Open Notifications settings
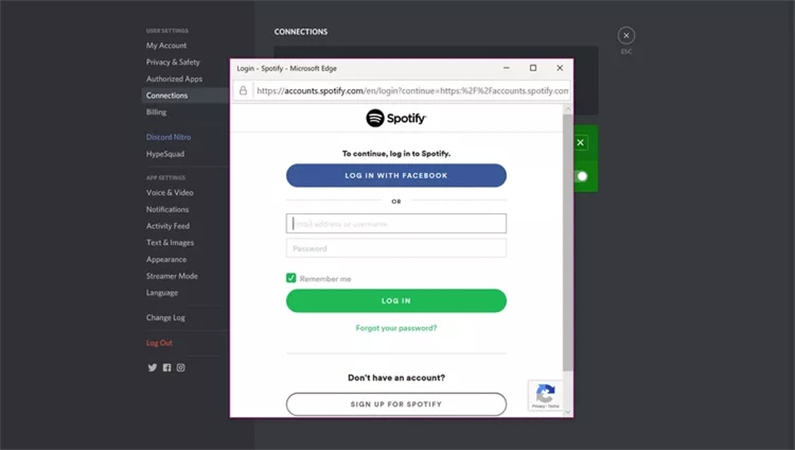 point(167,209)
